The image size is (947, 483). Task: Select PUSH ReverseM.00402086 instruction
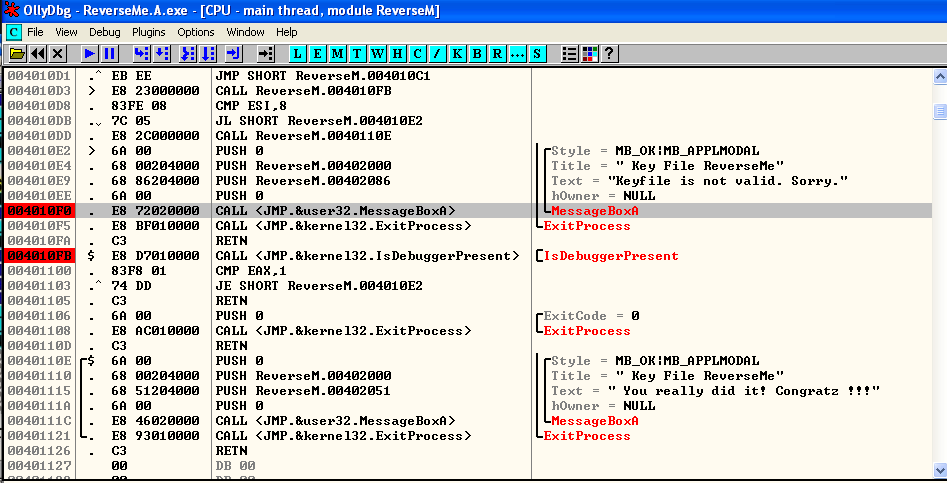click(303, 181)
